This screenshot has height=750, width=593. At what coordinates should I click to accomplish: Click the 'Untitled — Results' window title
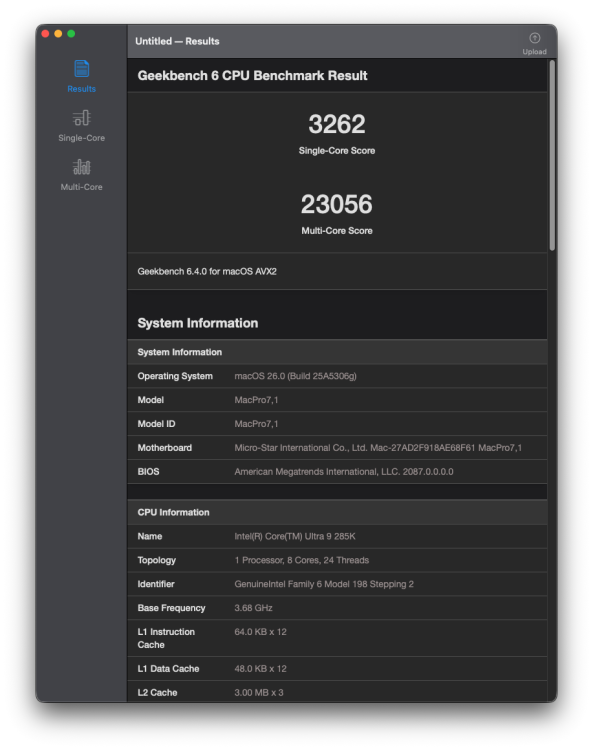pos(177,41)
